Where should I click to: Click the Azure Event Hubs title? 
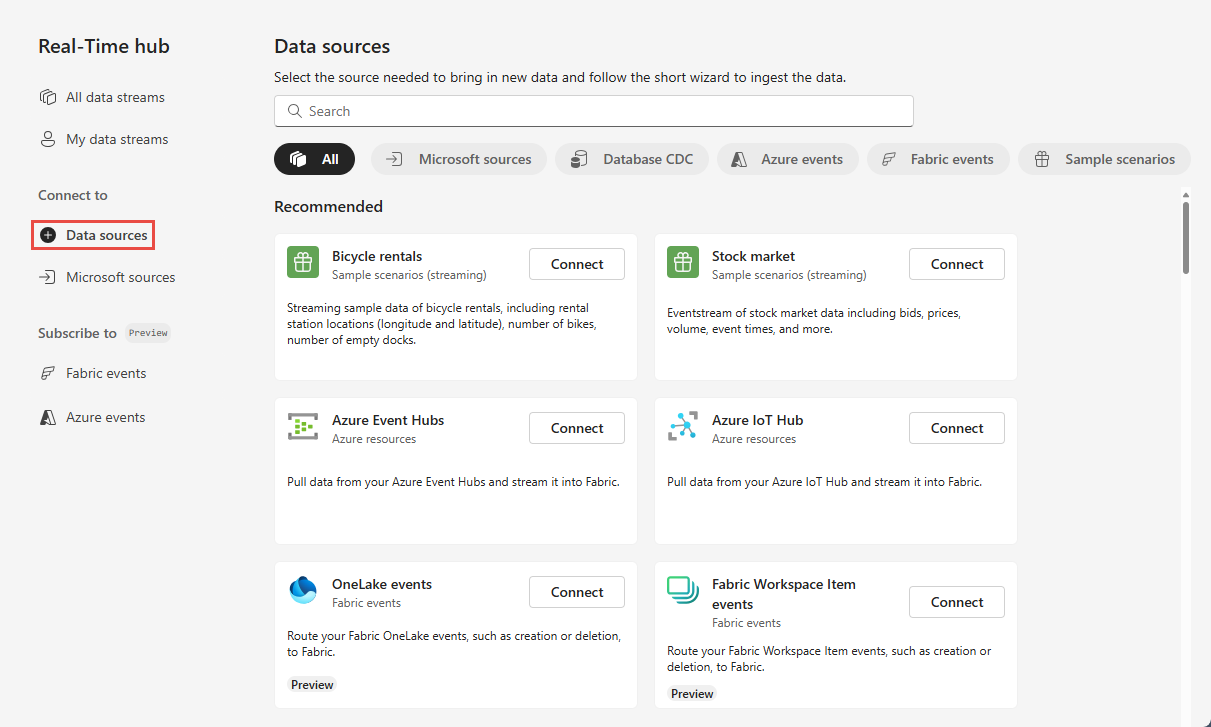pos(388,420)
